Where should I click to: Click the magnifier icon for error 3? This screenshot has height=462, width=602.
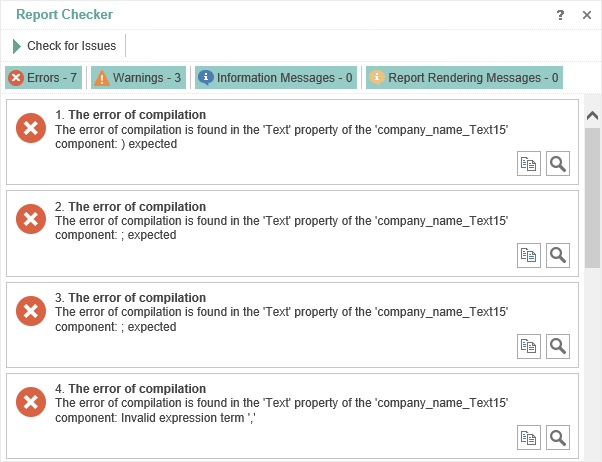[557, 346]
